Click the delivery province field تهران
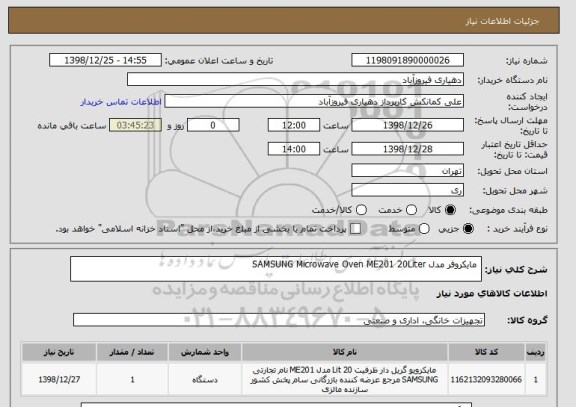This screenshot has width=576, height=407. tap(407, 171)
